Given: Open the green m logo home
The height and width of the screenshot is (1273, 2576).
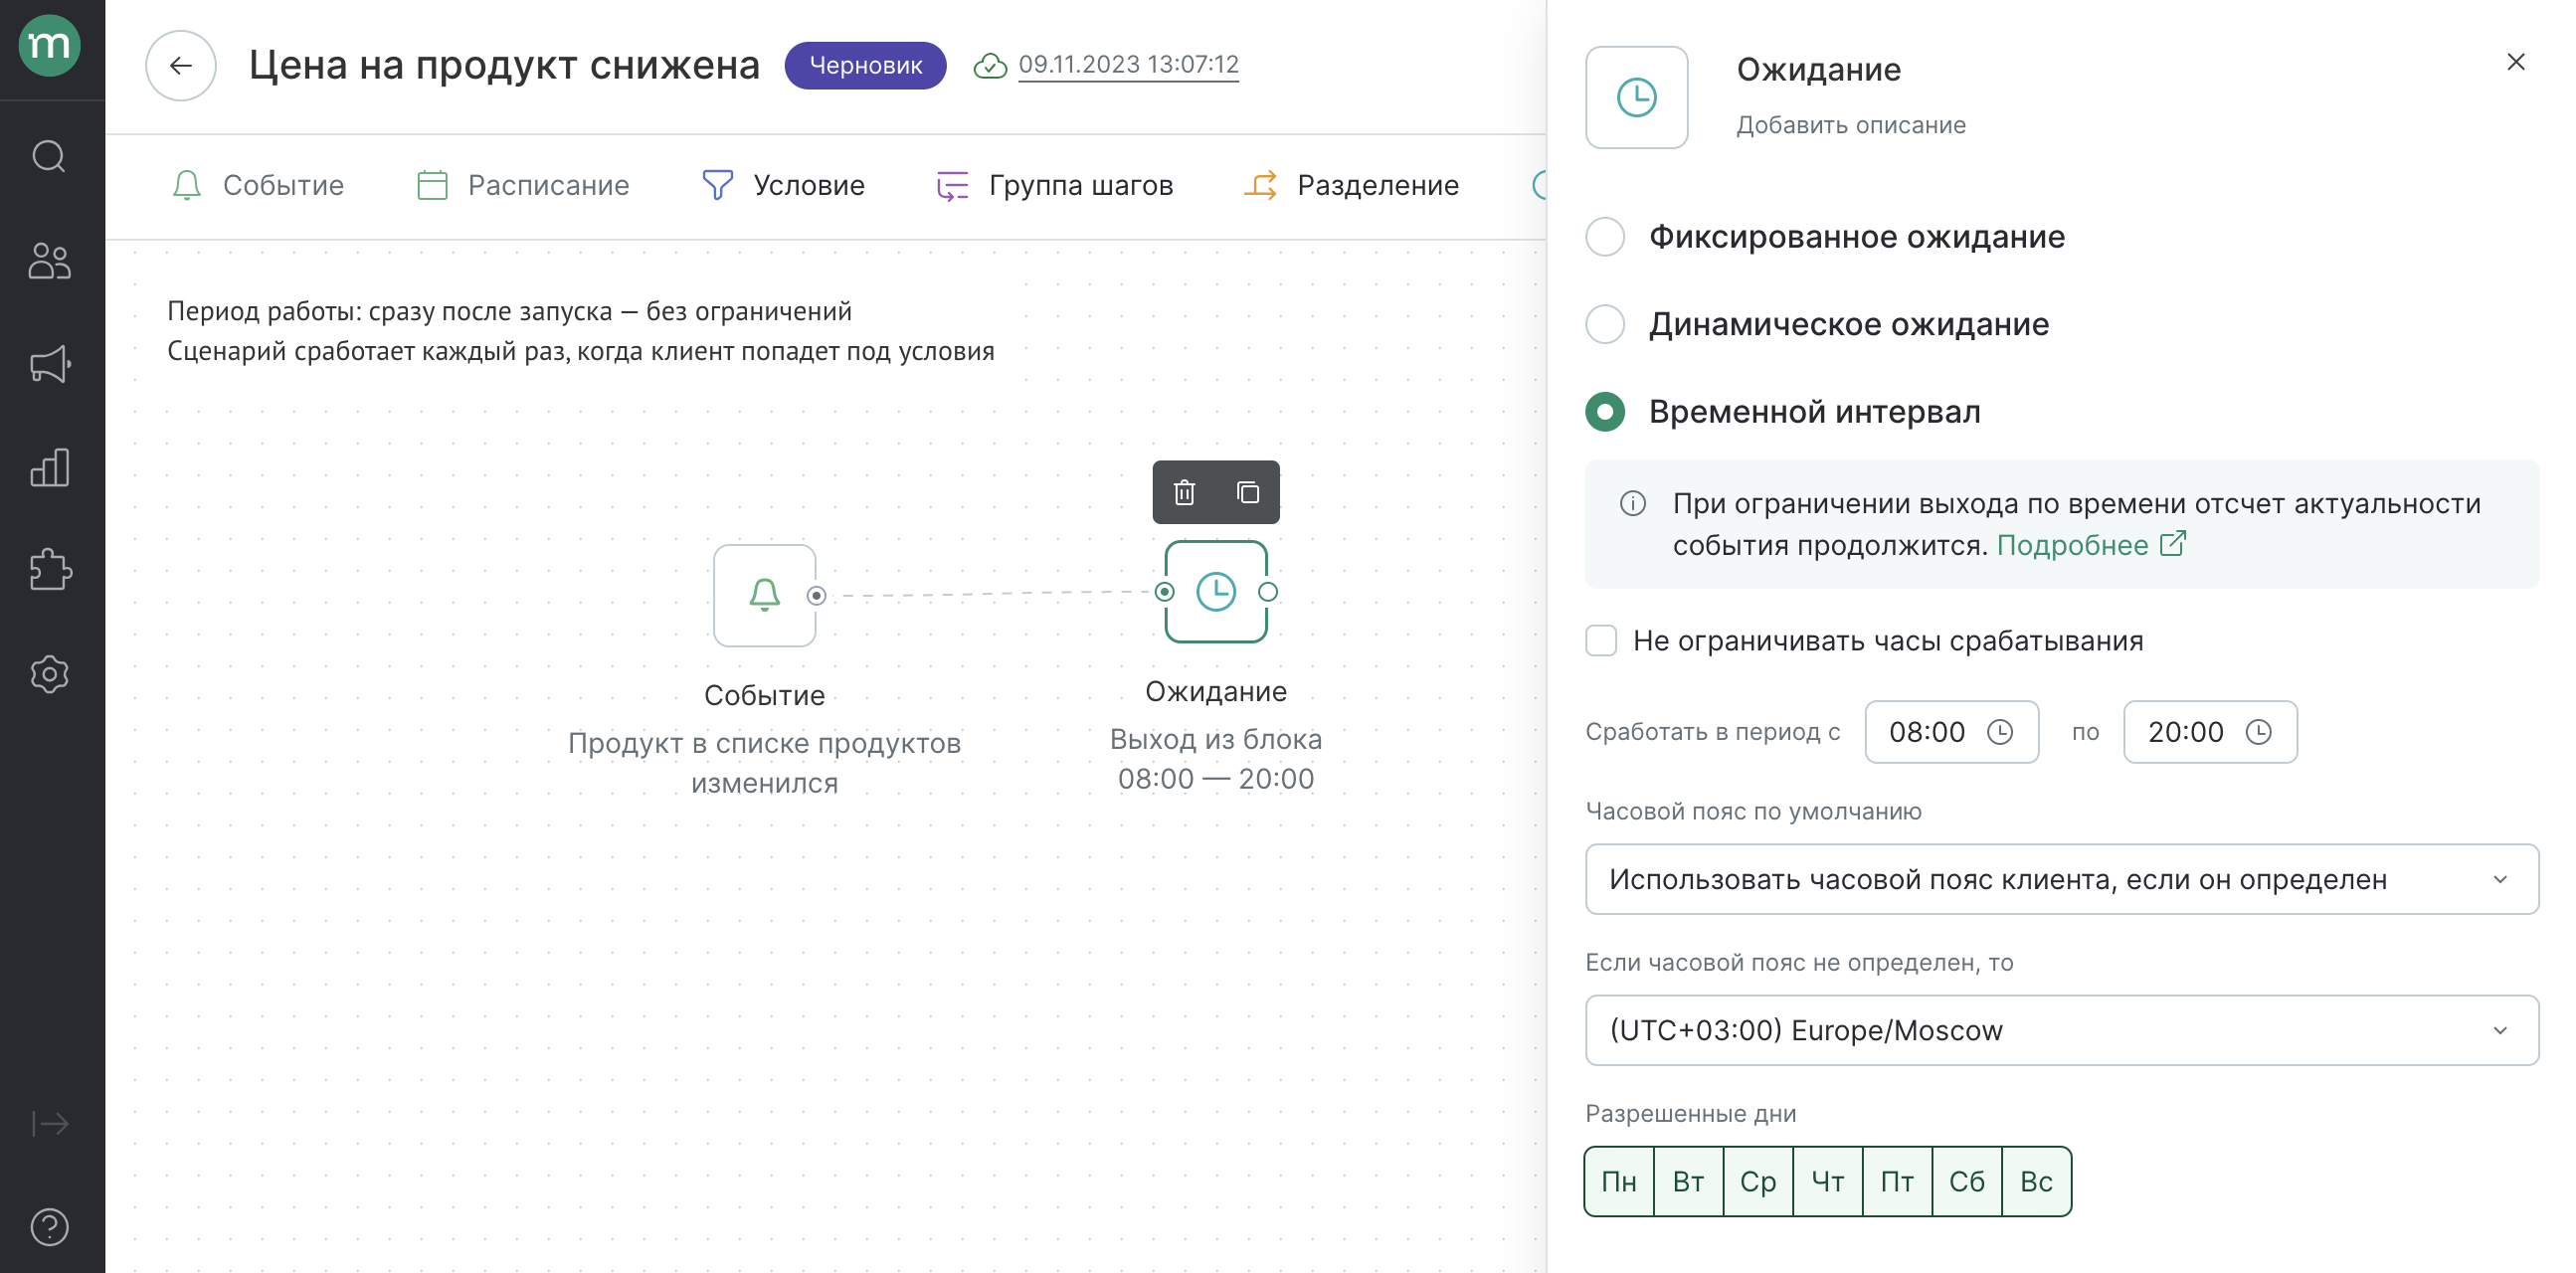Looking at the screenshot, I should coord(49,46).
